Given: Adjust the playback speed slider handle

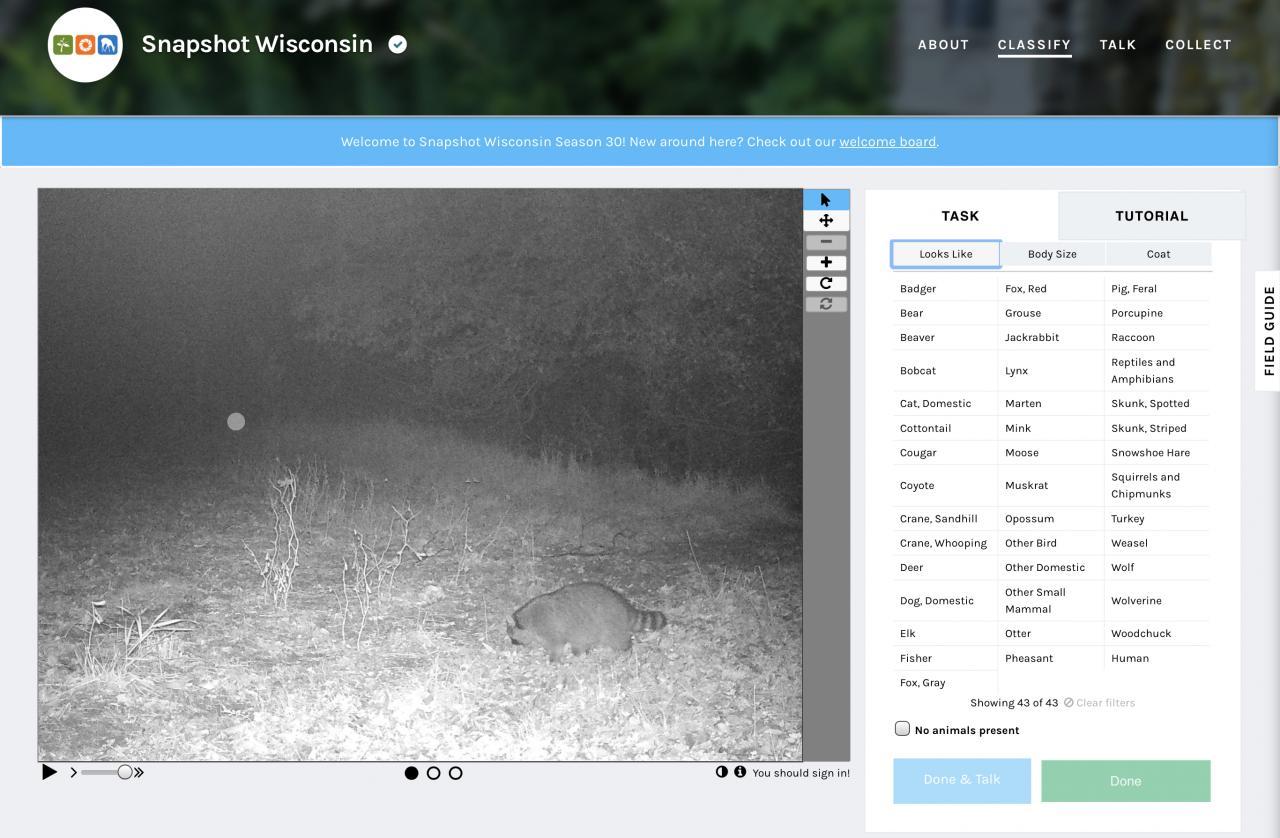Looking at the screenshot, I should click(125, 772).
